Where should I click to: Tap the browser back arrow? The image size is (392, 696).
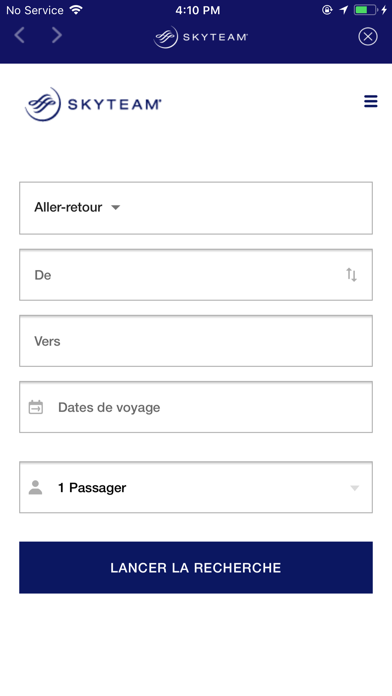click(x=19, y=36)
